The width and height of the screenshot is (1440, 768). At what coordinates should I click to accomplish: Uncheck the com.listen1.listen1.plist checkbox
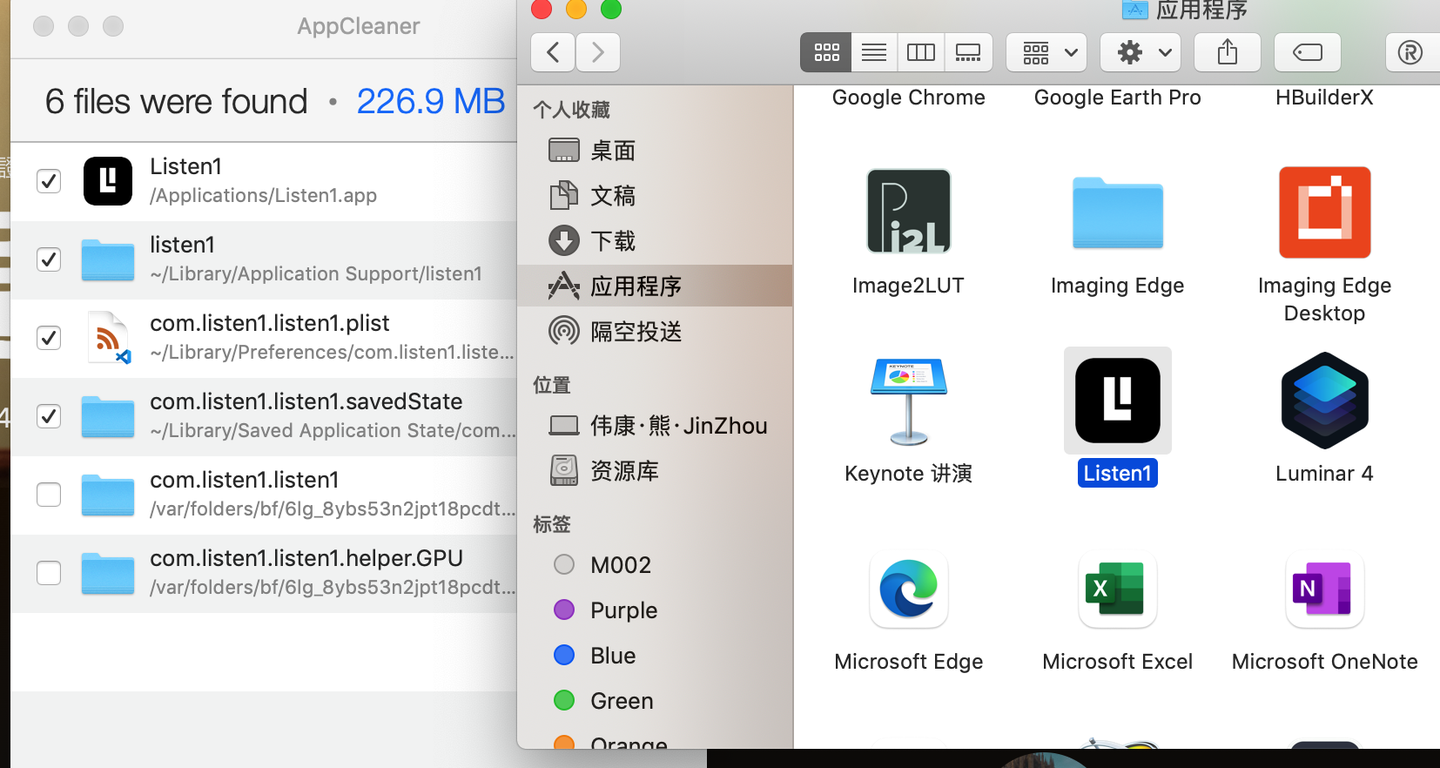48,338
